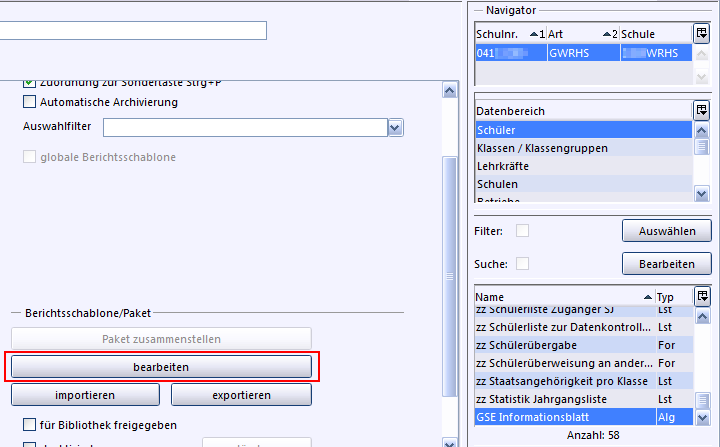Open the Auswahlfilter dropdown arrow
The height and width of the screenshot is (447, 720).
coord(395,127)
